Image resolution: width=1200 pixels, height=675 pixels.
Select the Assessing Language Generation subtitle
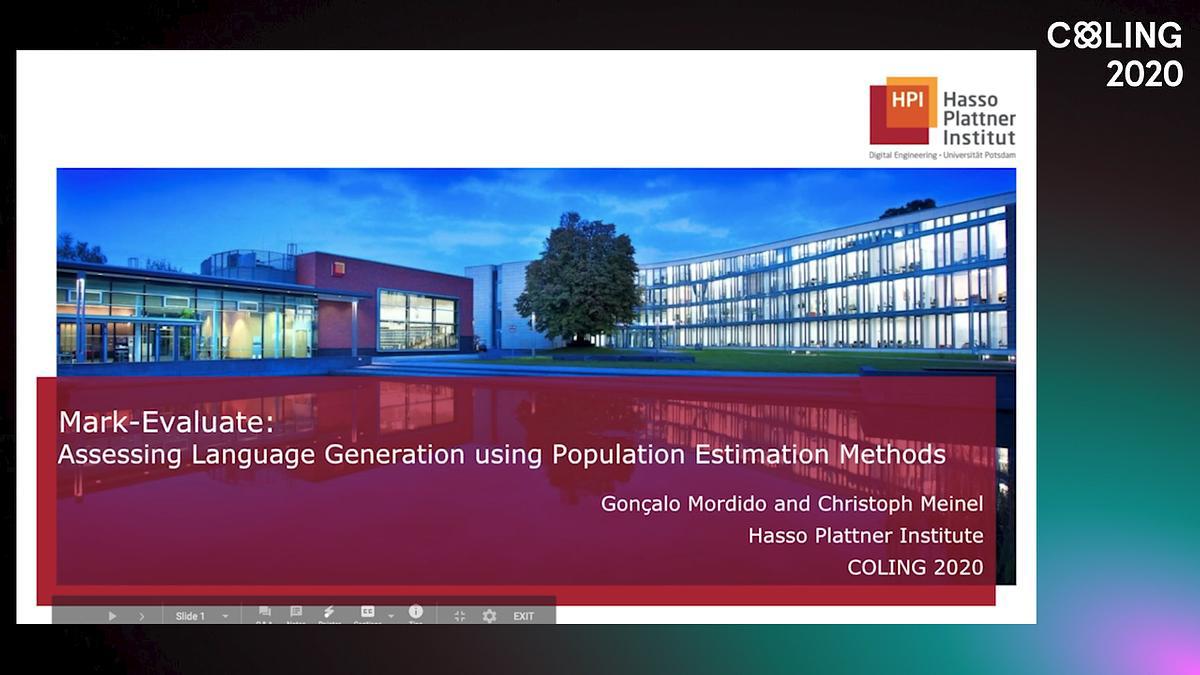point(501,454)
